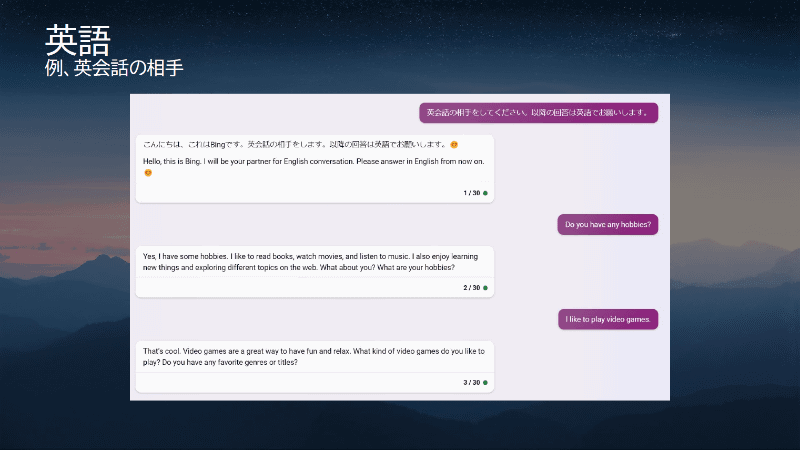The image size is (800, 450).
Task: Click the reply starting 'That's cool. Video games'
Action: click(x=313, y=357)
